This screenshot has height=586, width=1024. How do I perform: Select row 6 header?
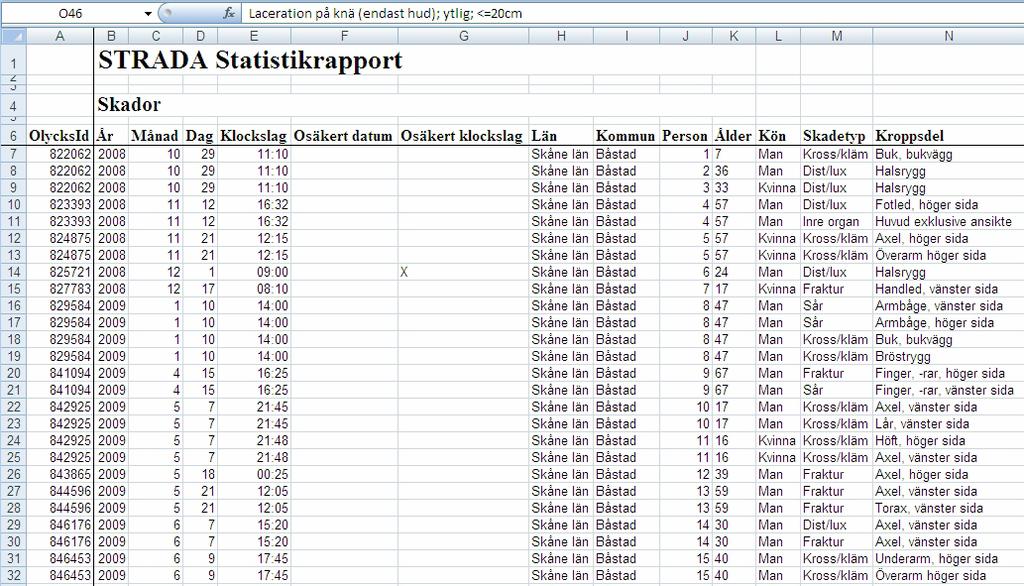coord(14,137)
